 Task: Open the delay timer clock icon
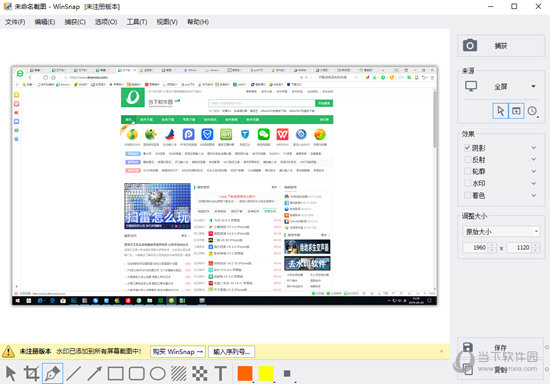pos(532,111)
